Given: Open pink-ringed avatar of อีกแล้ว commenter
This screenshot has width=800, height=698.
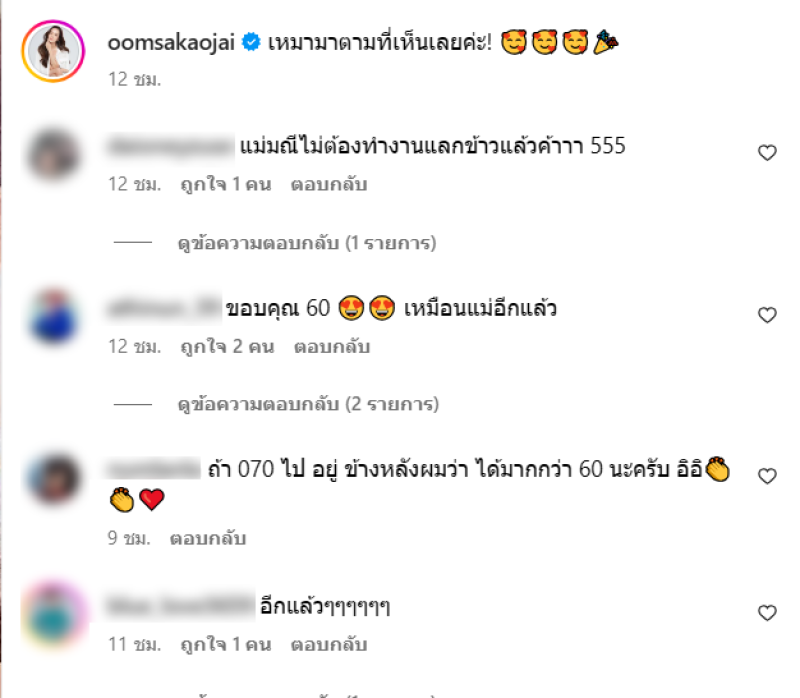Looking at the screenshot, I should point(54,615).
